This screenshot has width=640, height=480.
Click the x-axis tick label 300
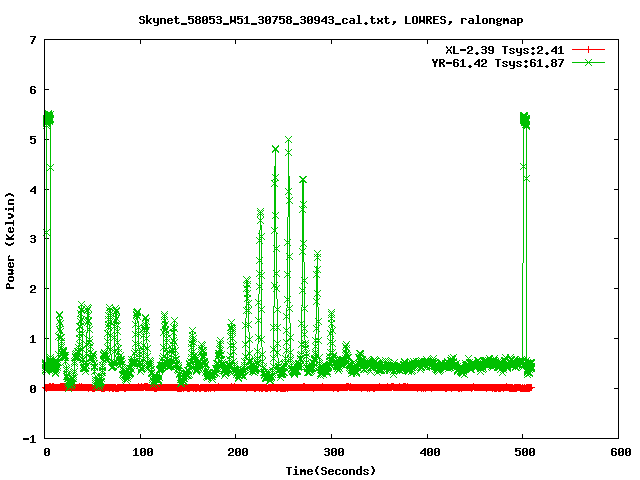(x=334, y=452)
